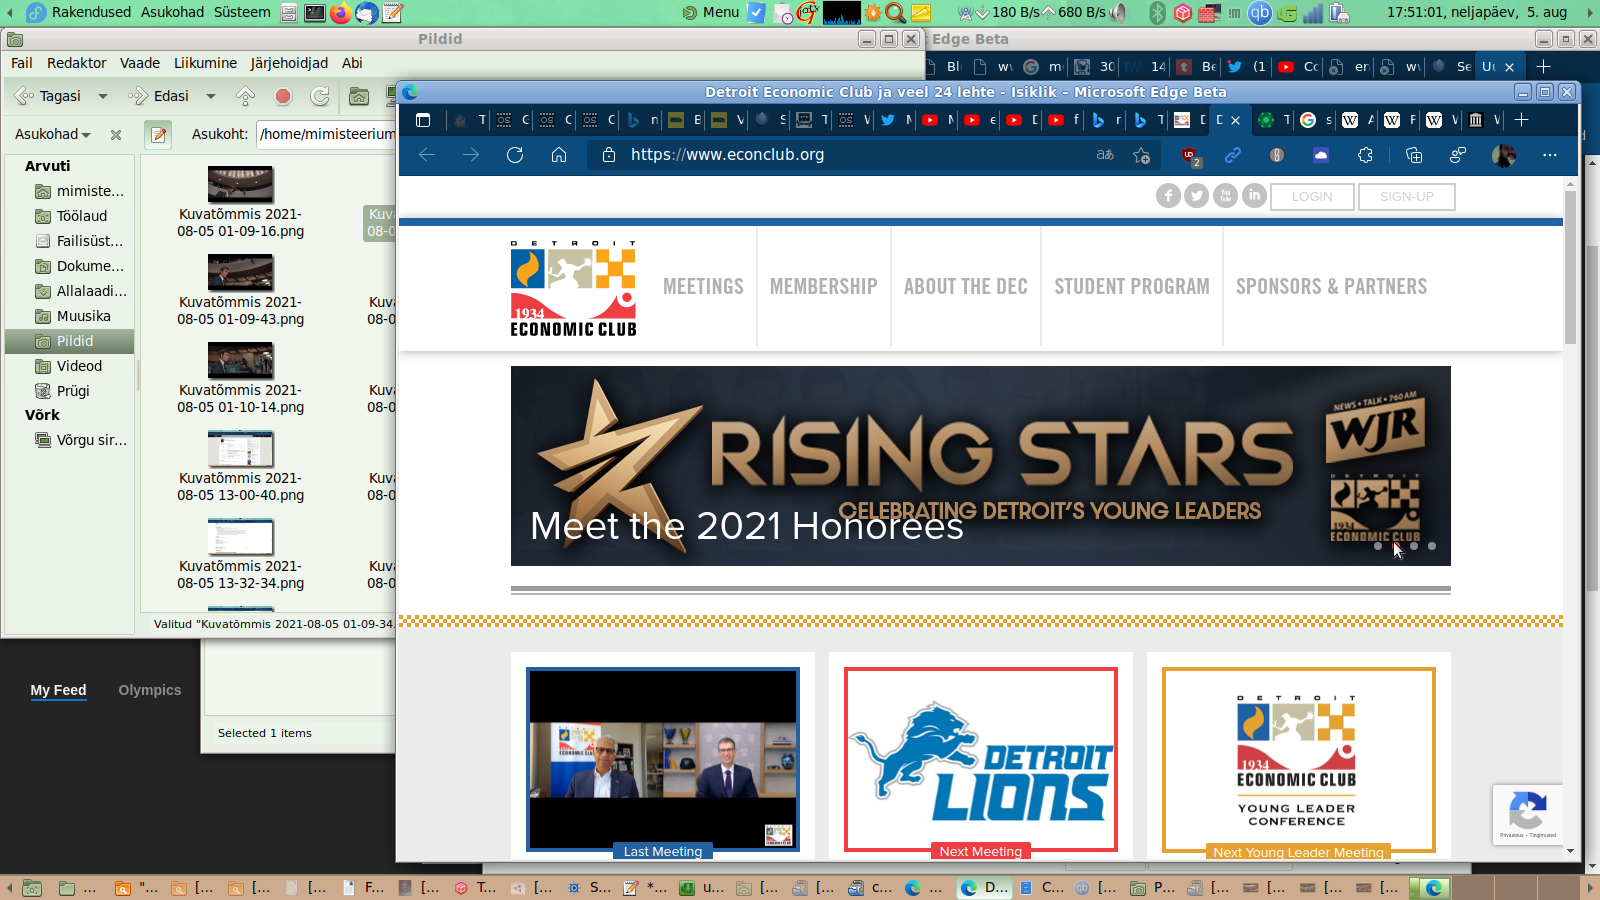The image size is (1600, 900).
Task: Visit Detroit Economic Club Twitter page
Action: click(x=1197, y=196)
